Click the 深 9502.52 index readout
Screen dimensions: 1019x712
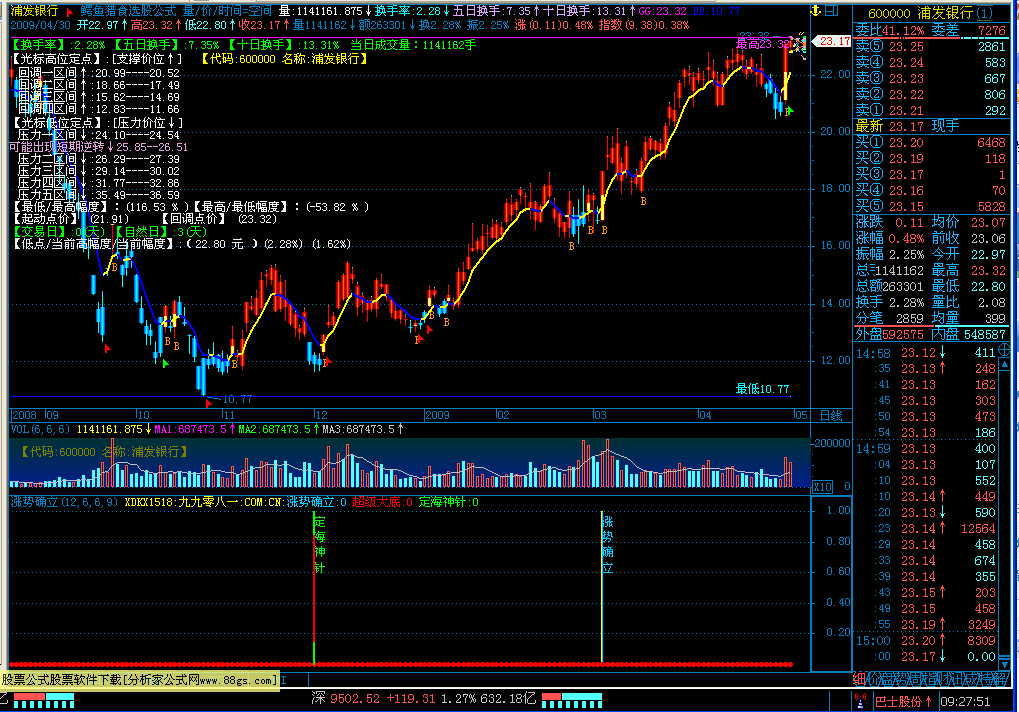tap(347, 699)
